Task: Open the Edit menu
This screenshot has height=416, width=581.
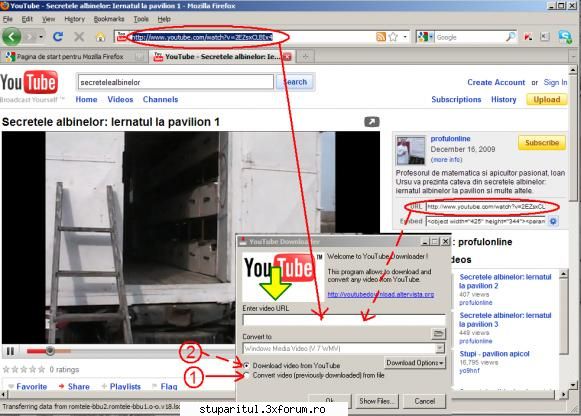Action: click(x=27, y=19)
